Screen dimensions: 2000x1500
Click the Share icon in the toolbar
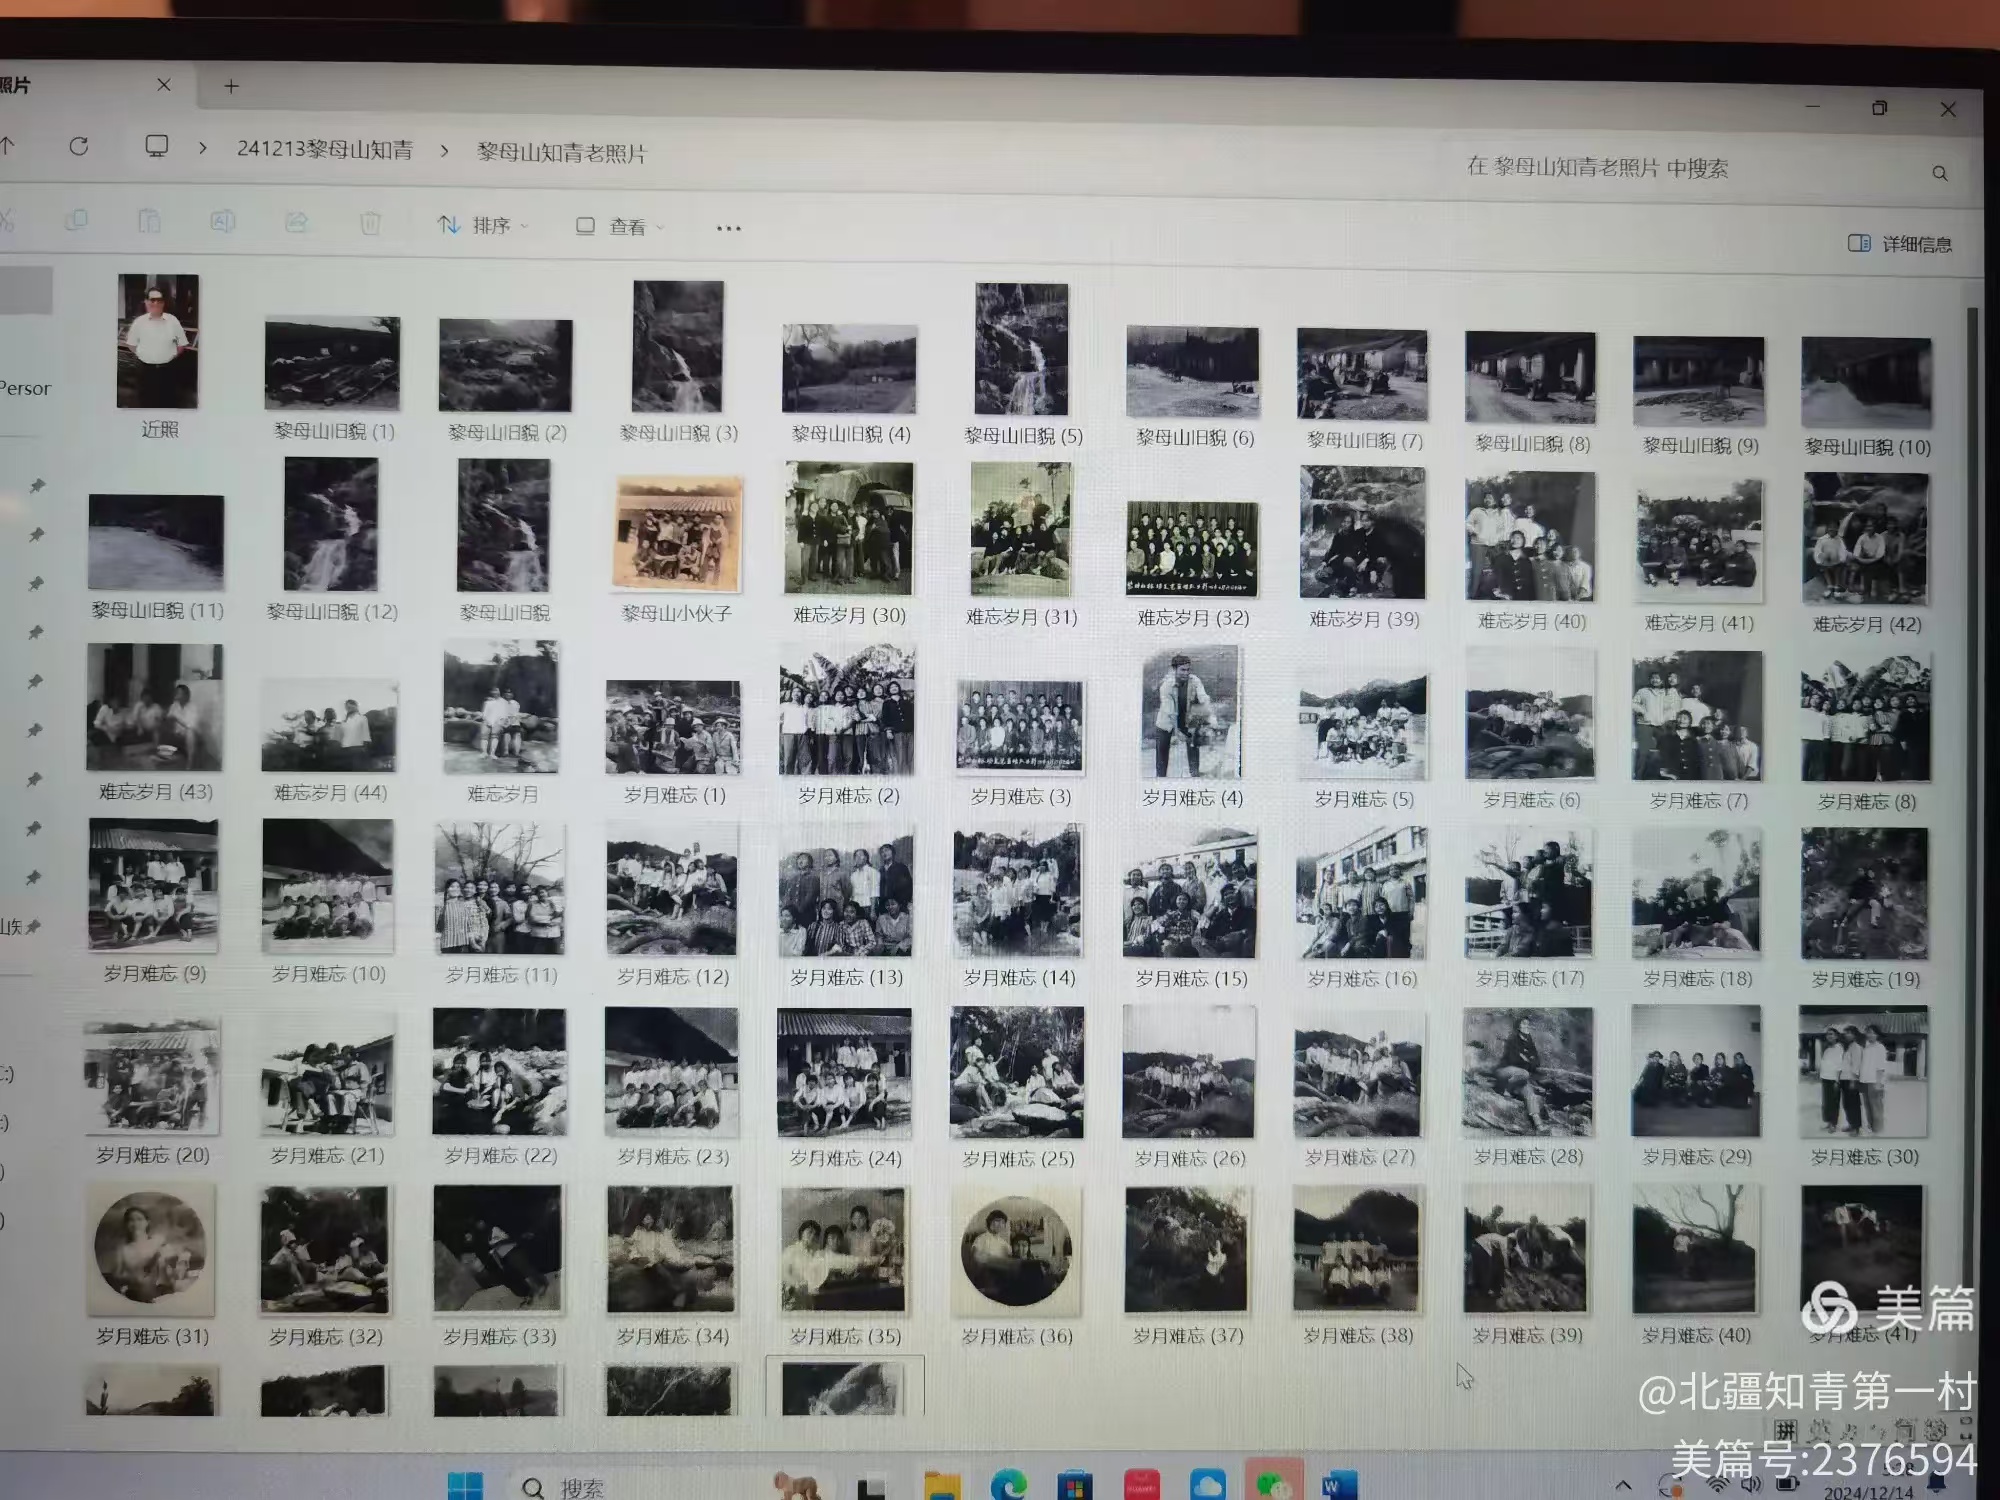click(296, 222)
